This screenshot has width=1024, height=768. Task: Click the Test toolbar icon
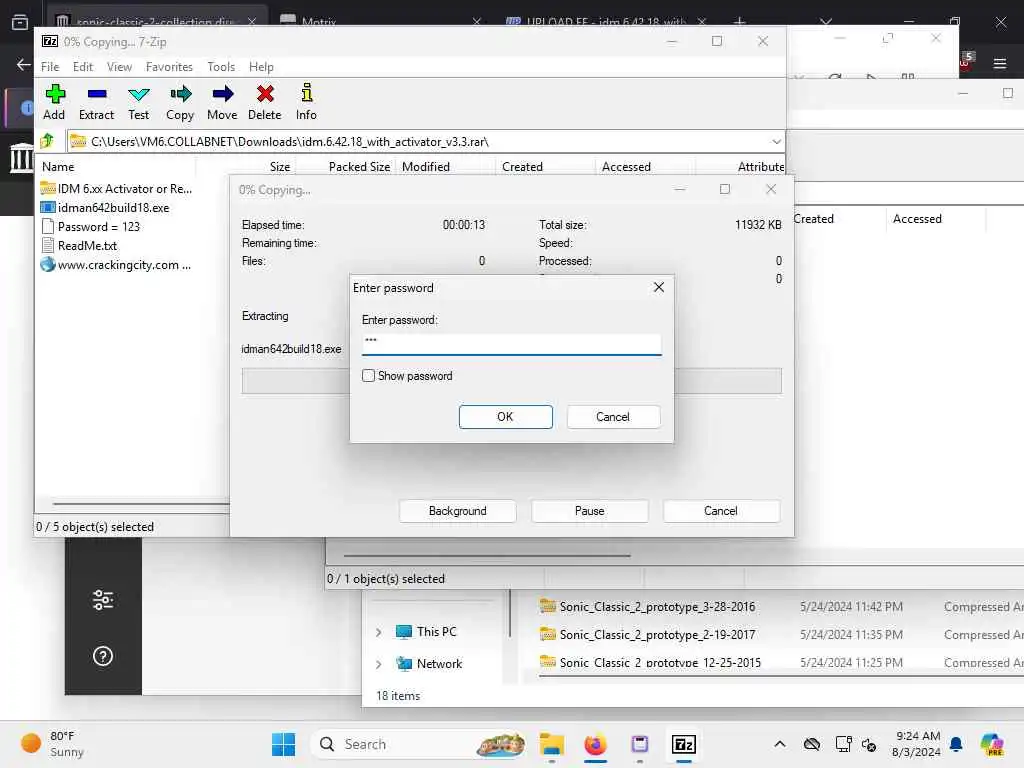(138, 102)
